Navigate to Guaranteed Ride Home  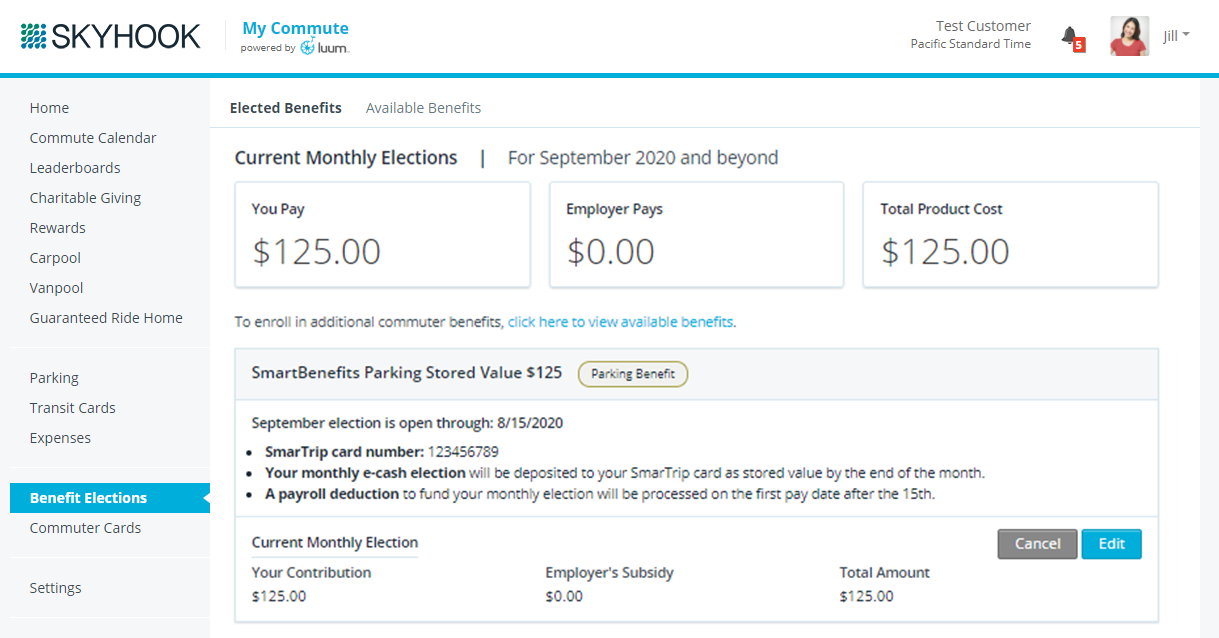coord(106,318)
